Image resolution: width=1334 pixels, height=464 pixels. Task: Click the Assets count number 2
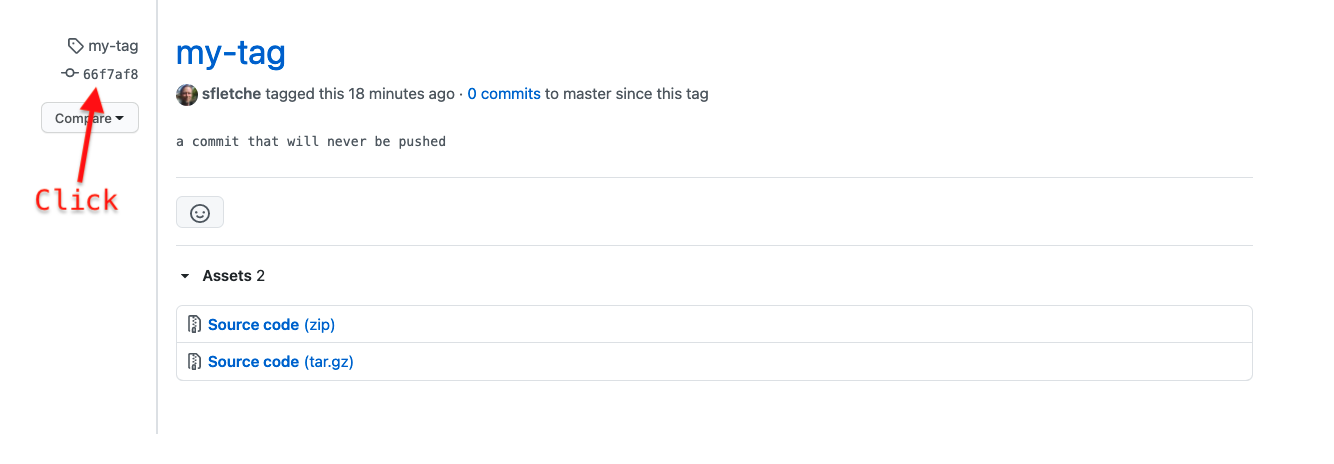pos(261,276)
